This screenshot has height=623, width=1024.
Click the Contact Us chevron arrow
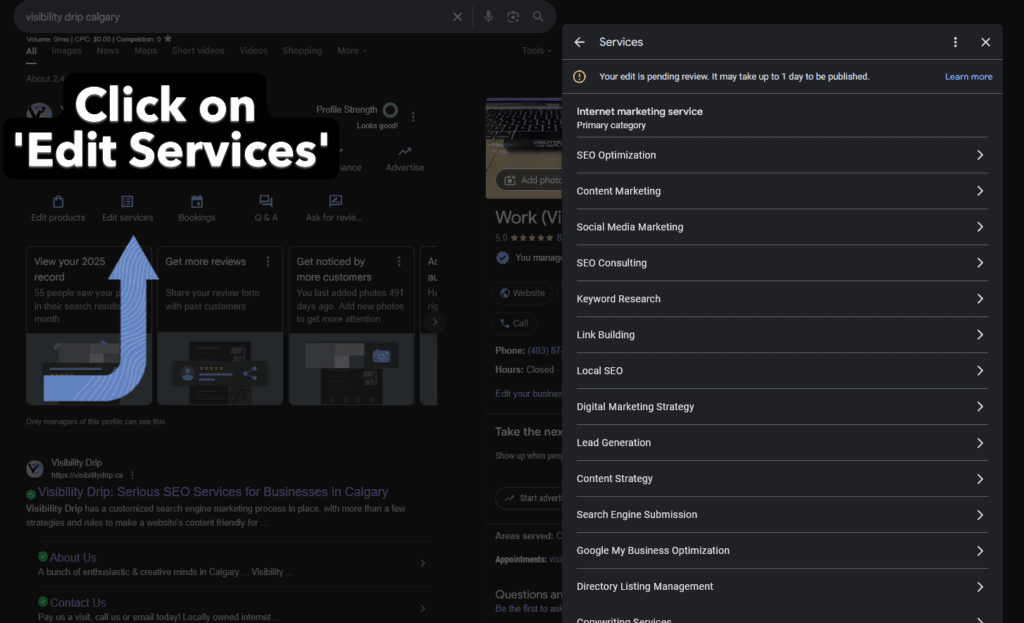(423, 609)
